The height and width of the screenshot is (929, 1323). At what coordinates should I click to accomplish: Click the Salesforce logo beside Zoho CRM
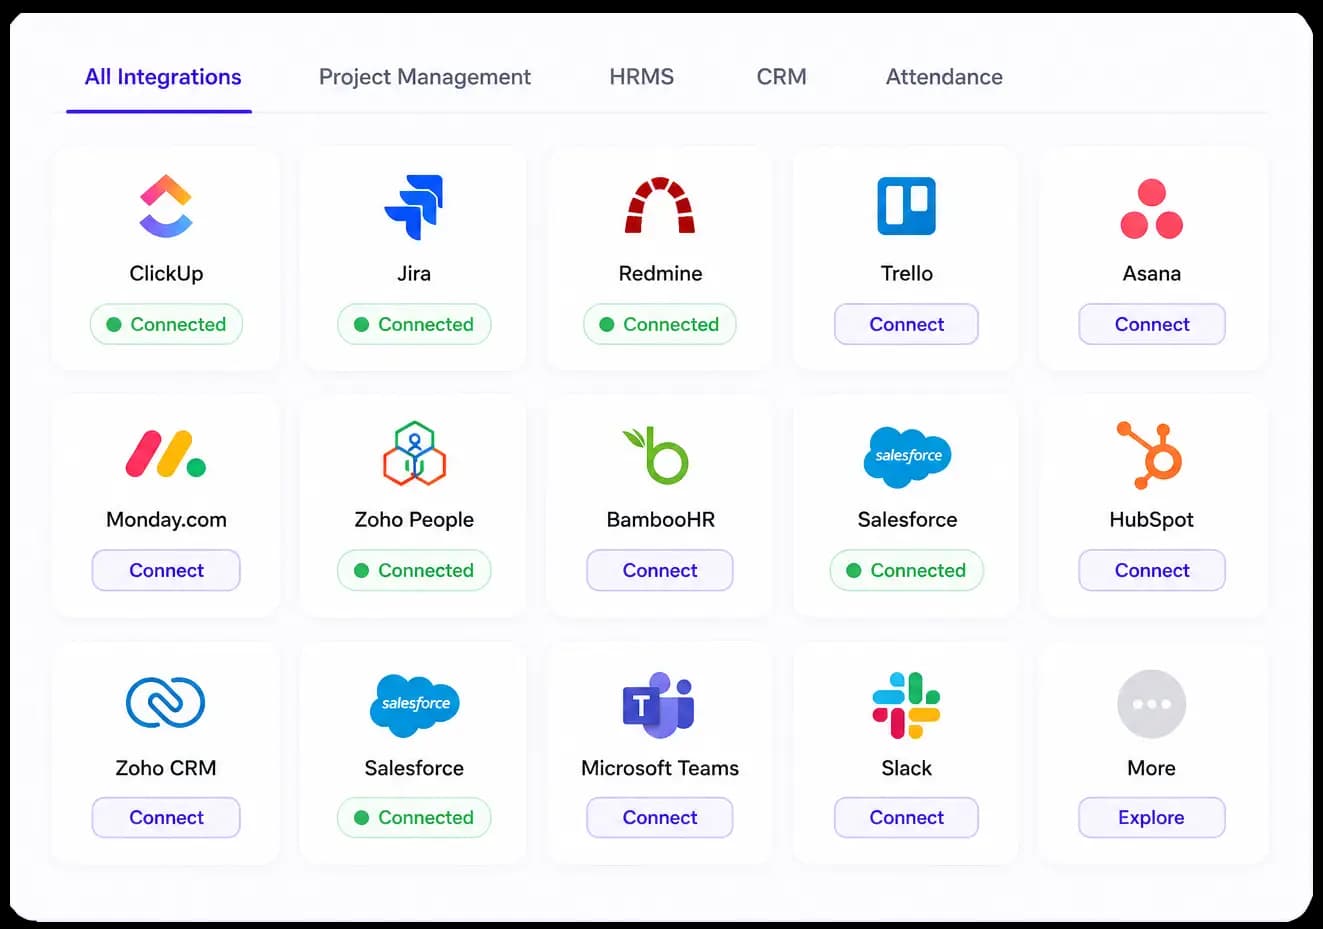click(414, 705)
